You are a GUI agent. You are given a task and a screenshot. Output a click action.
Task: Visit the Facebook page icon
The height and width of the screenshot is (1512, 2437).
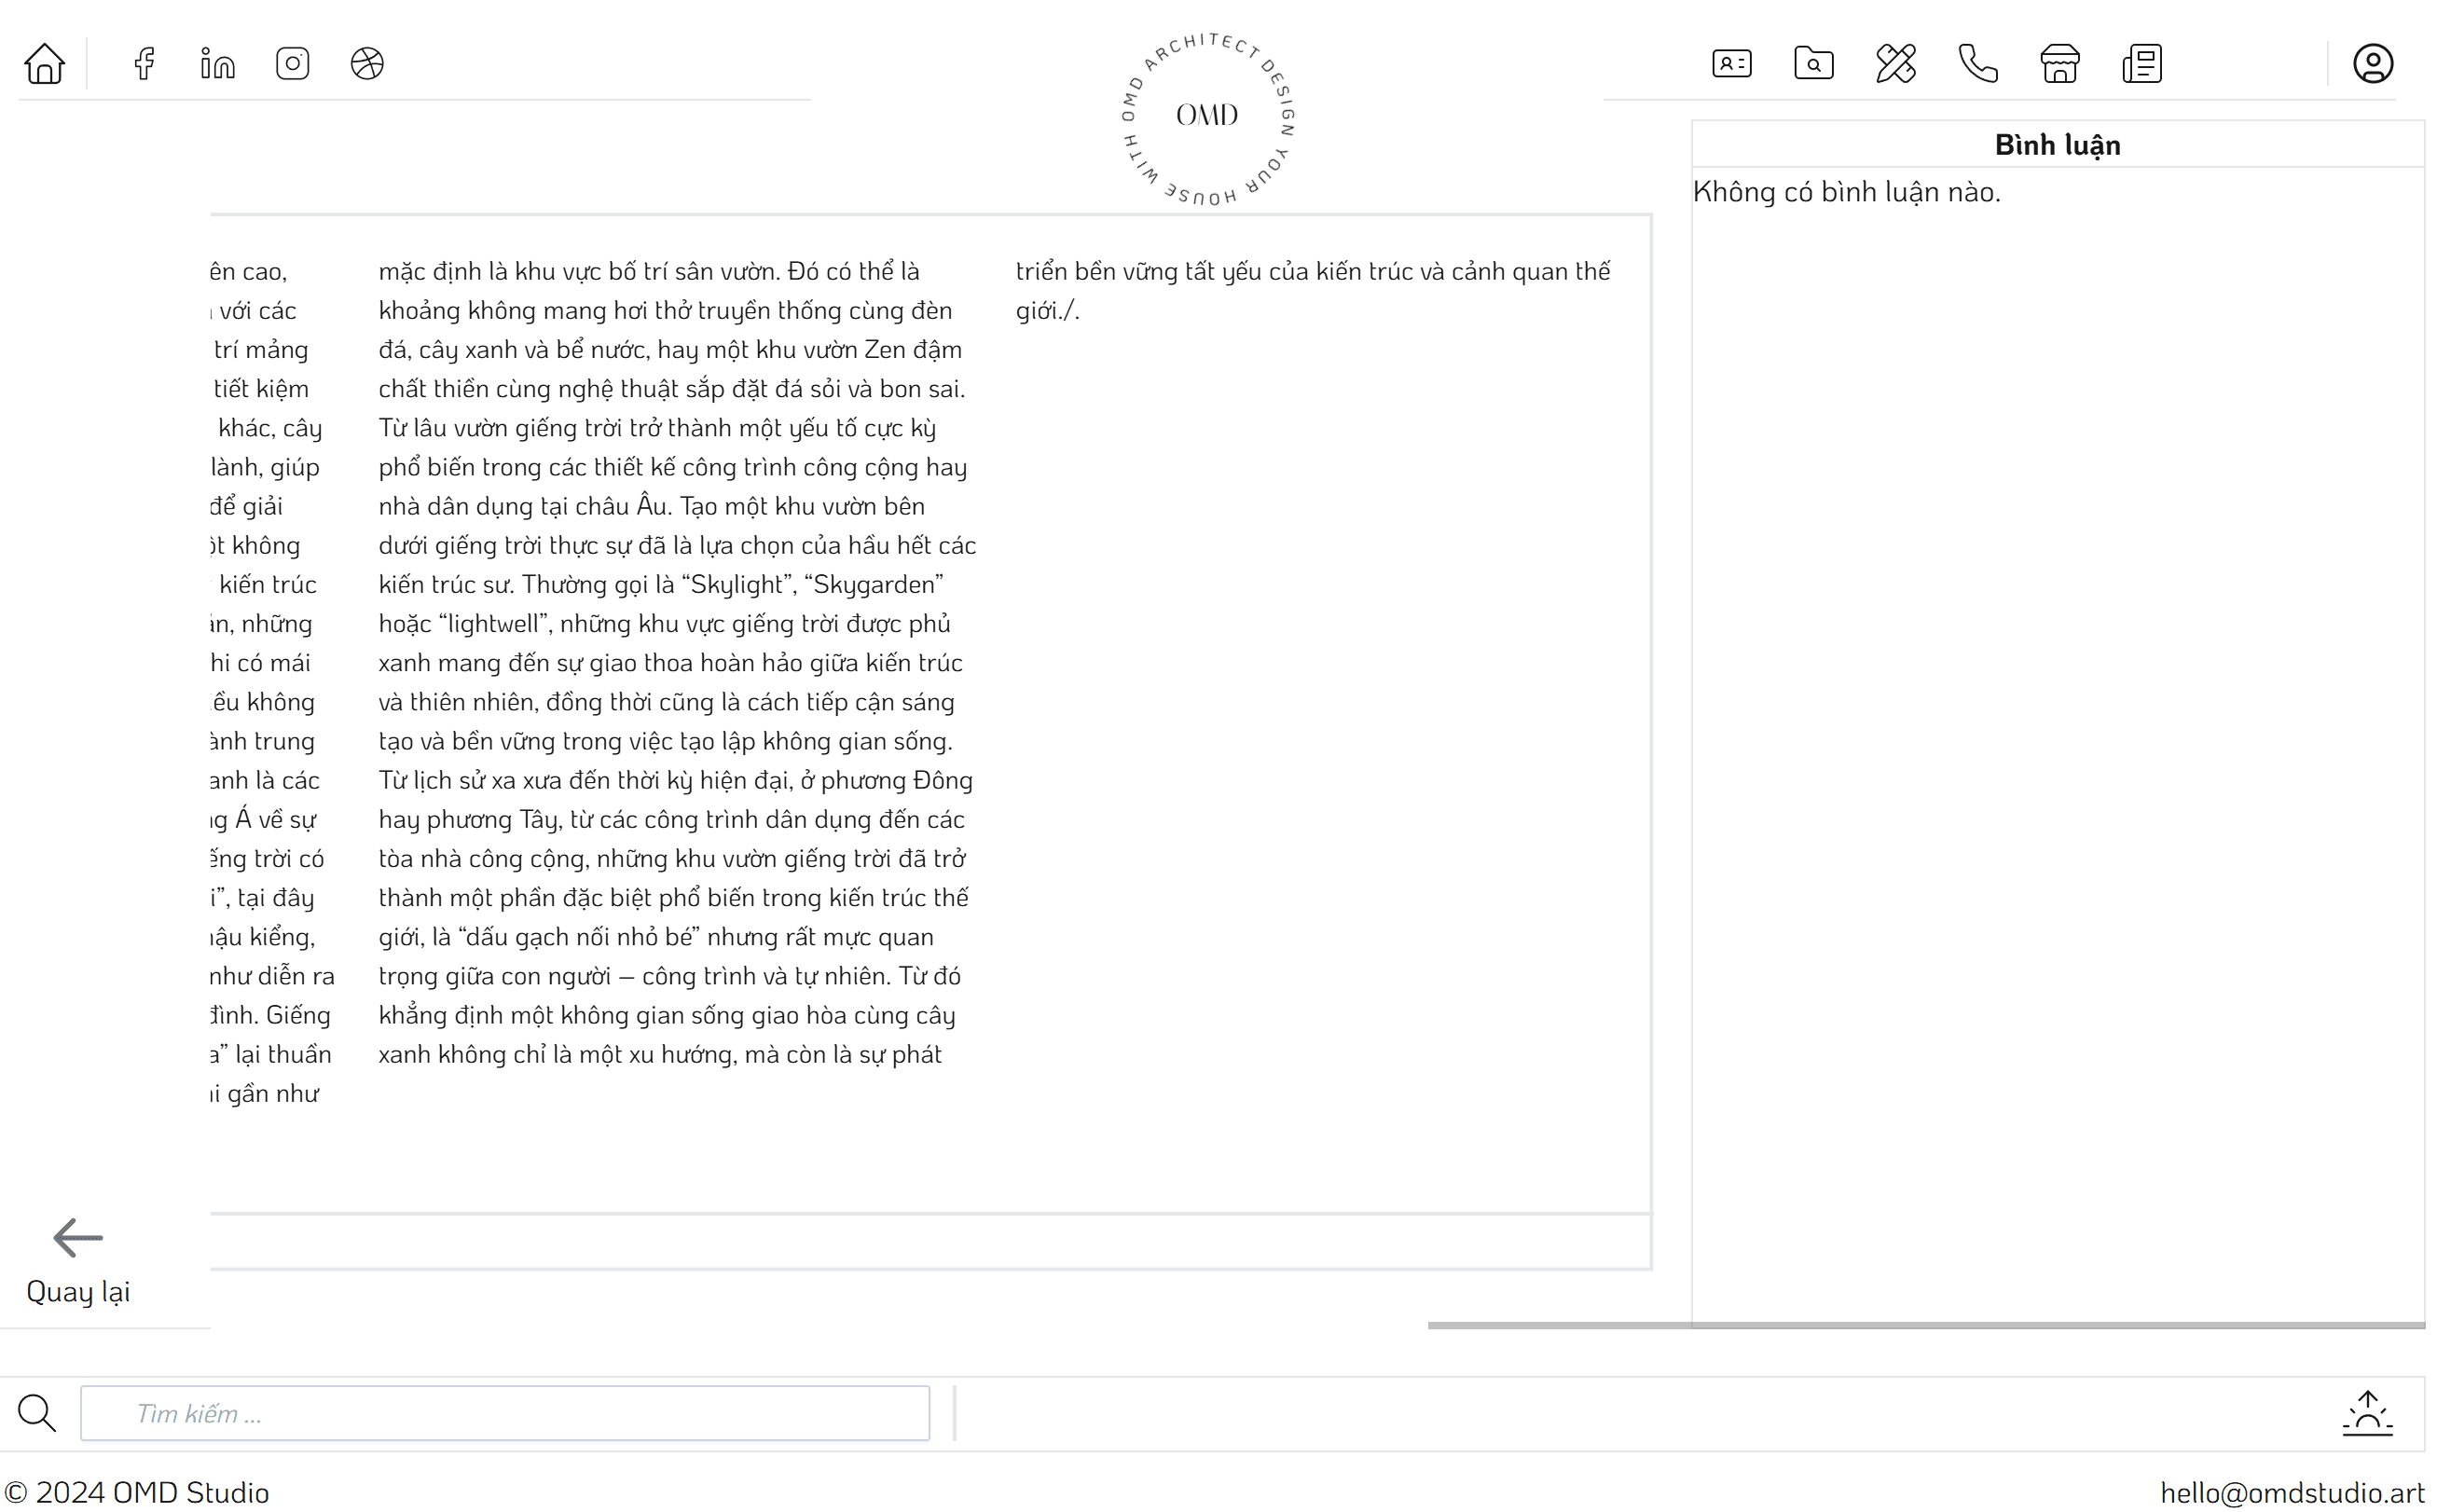(144, 63)
